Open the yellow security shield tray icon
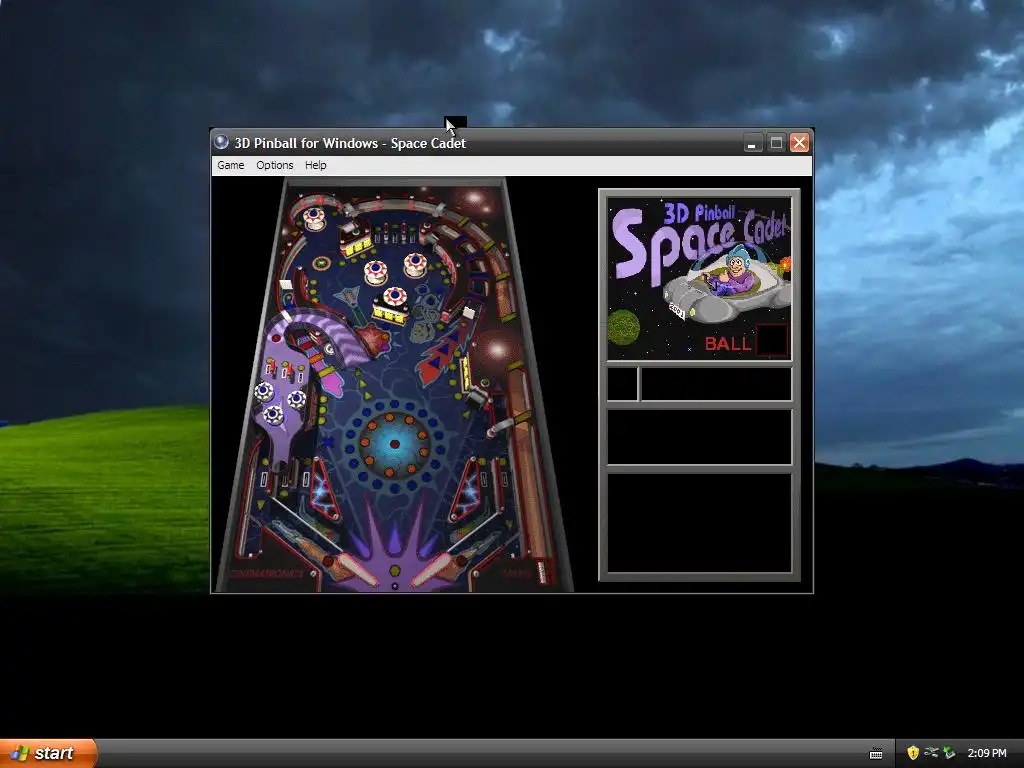The image size is (1024, 768). point(913,753)
